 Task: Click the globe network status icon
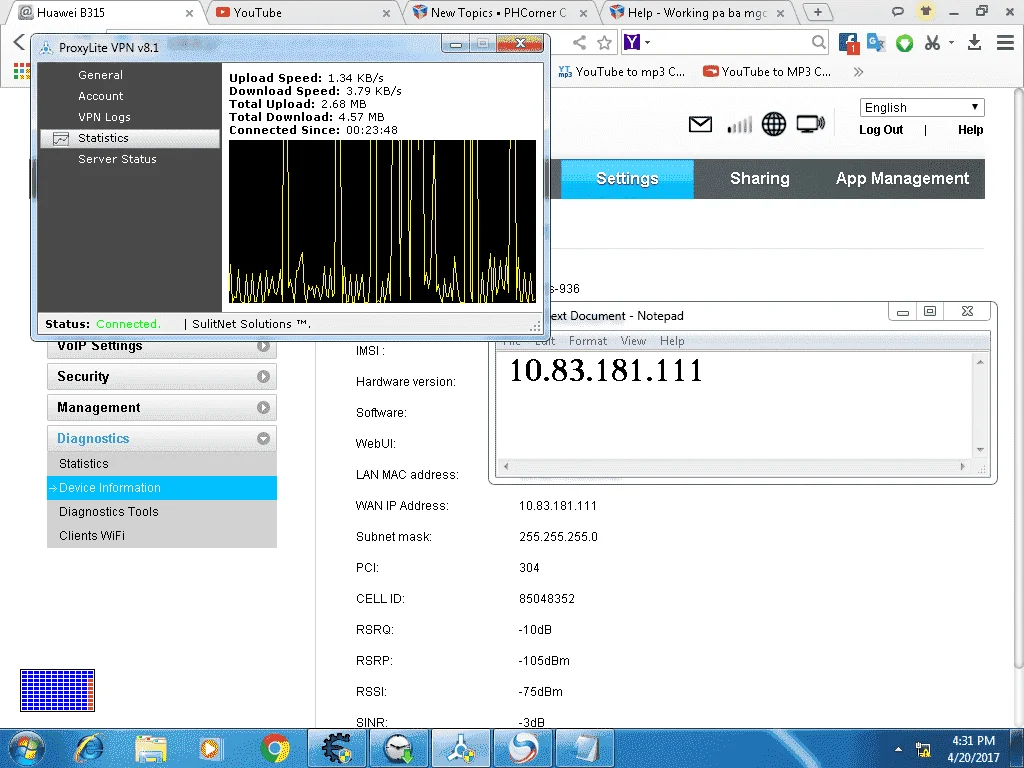pos(774,124)
